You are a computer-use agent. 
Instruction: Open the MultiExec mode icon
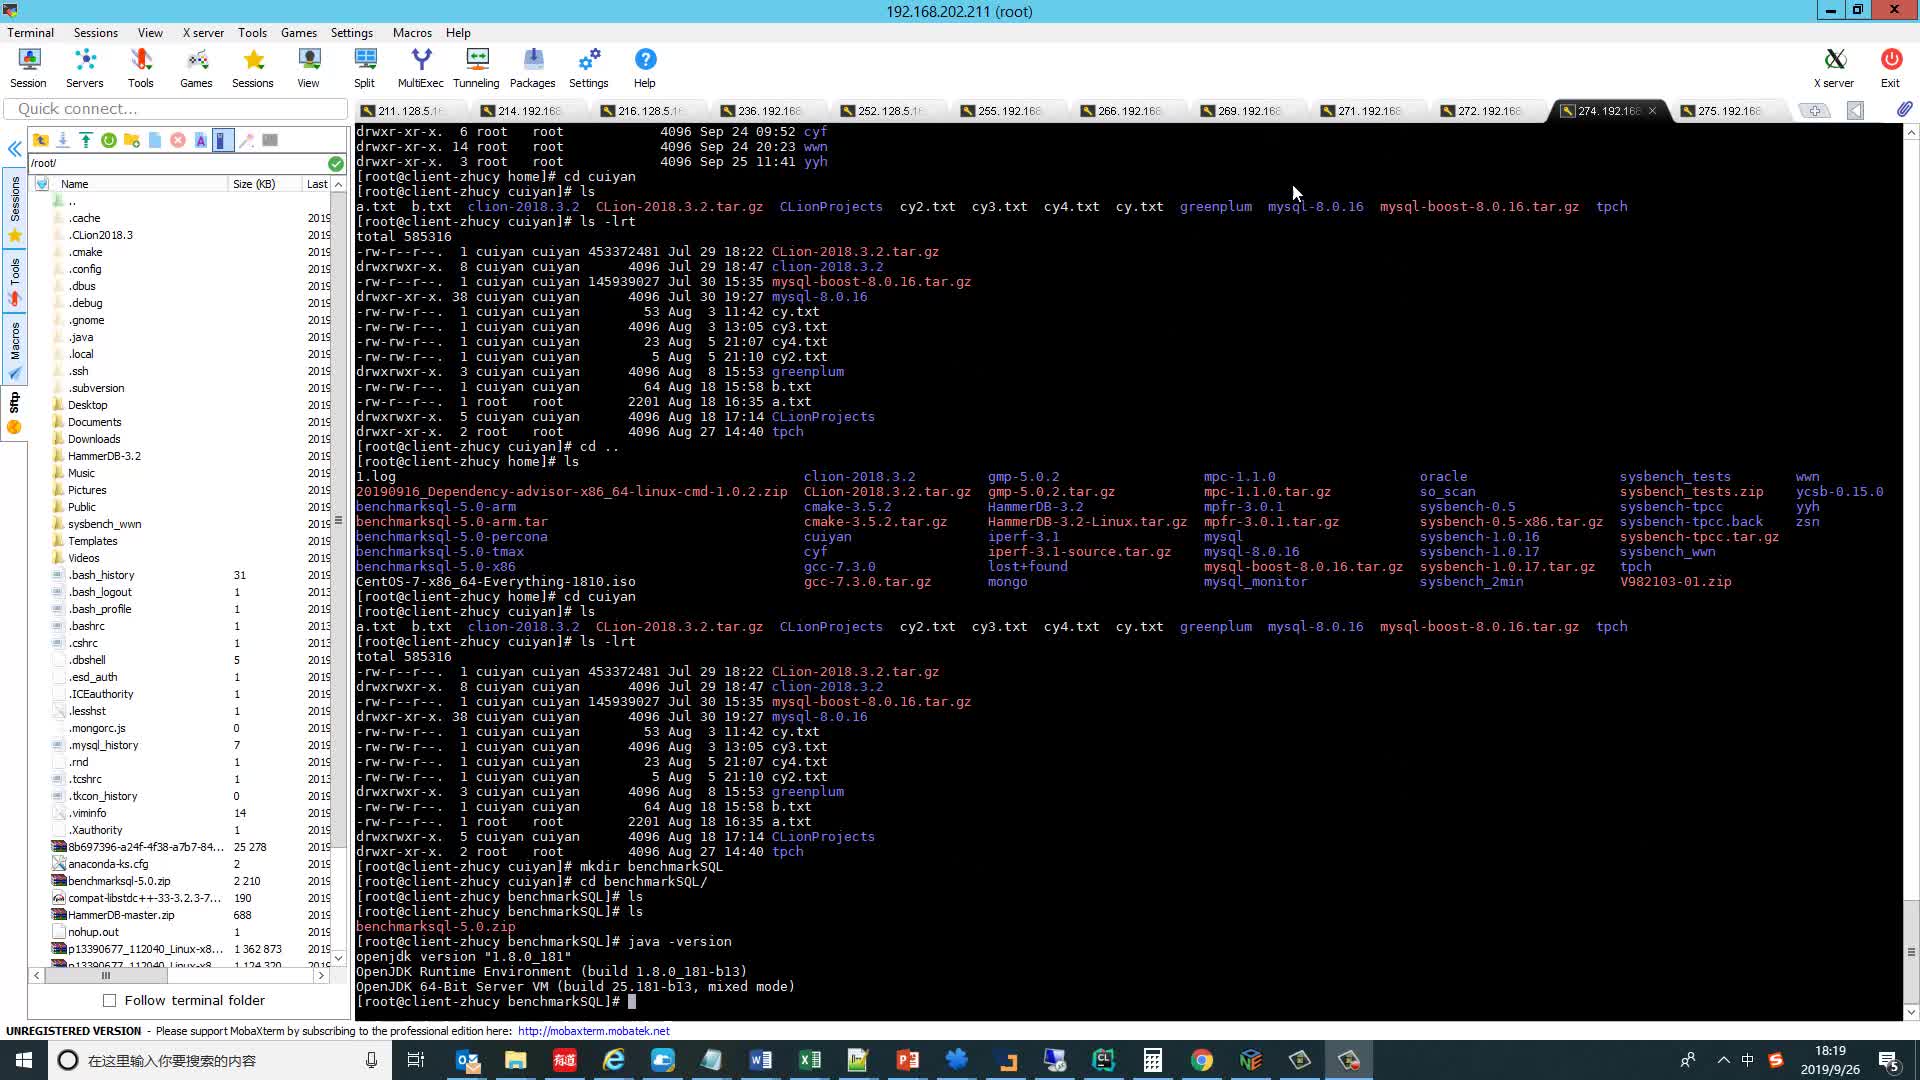(420, 68)
